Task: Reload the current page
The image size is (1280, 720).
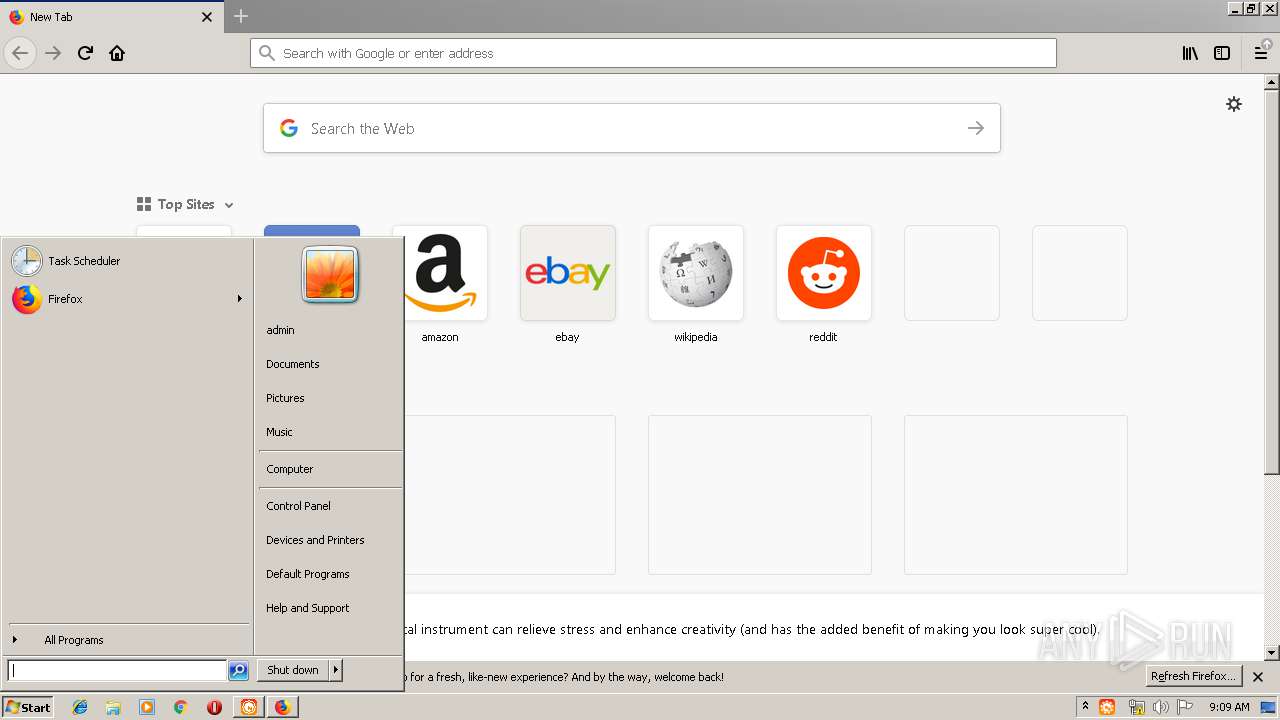Action: tap(85, 53)
